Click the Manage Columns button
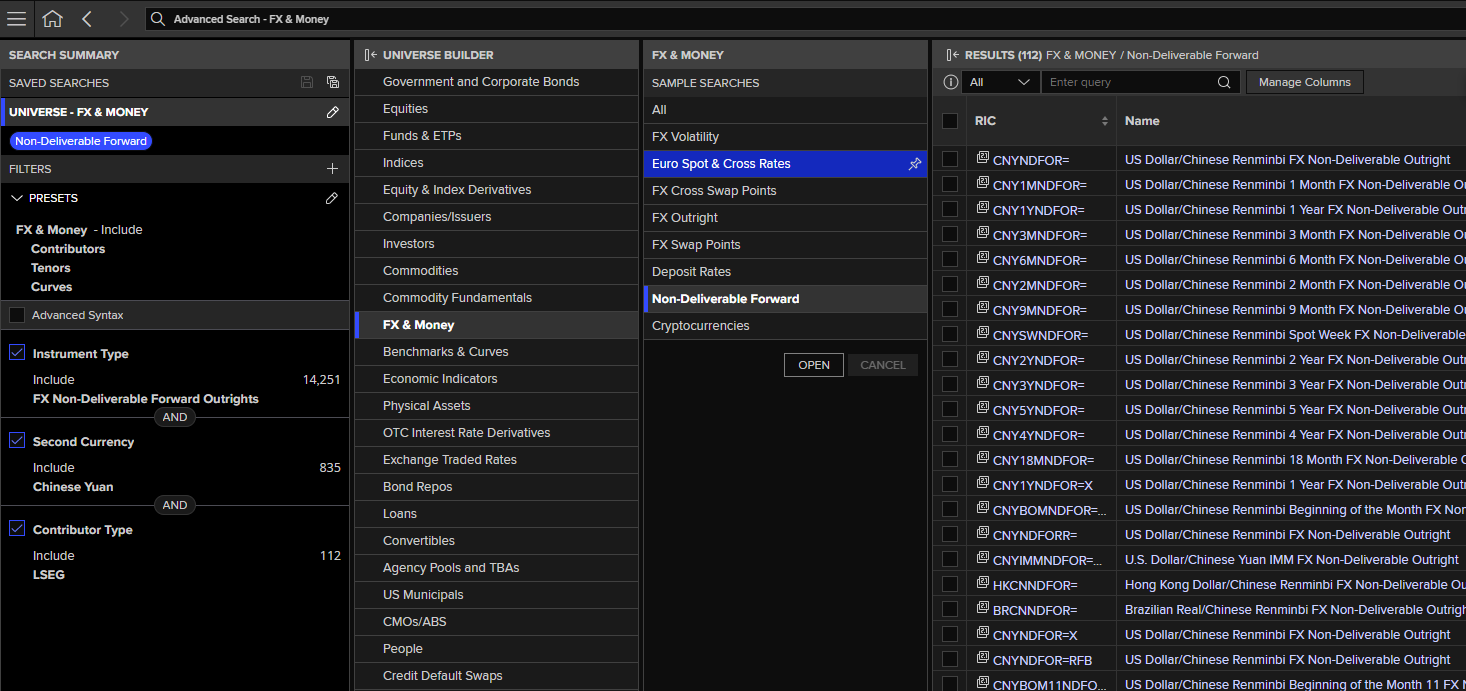The height and width of the screenshot is (691, 1466). (1304, 82)
